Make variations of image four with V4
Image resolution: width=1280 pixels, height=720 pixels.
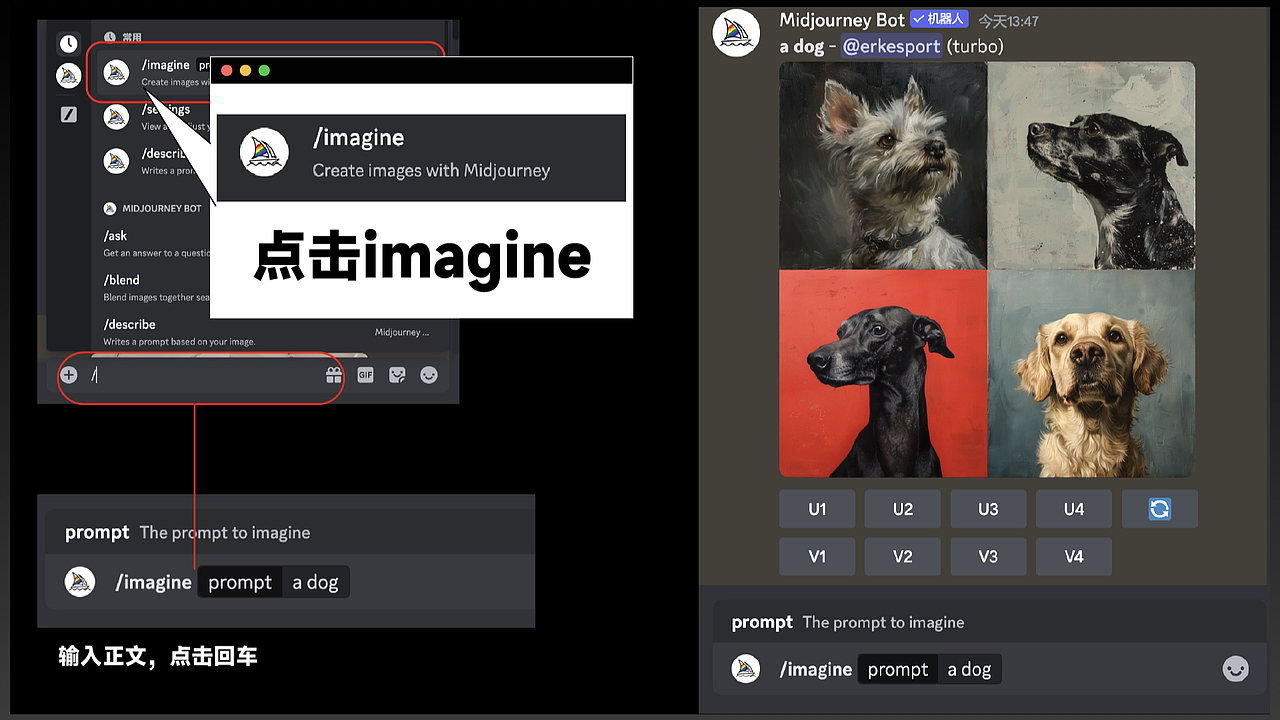coord(1074,556)
